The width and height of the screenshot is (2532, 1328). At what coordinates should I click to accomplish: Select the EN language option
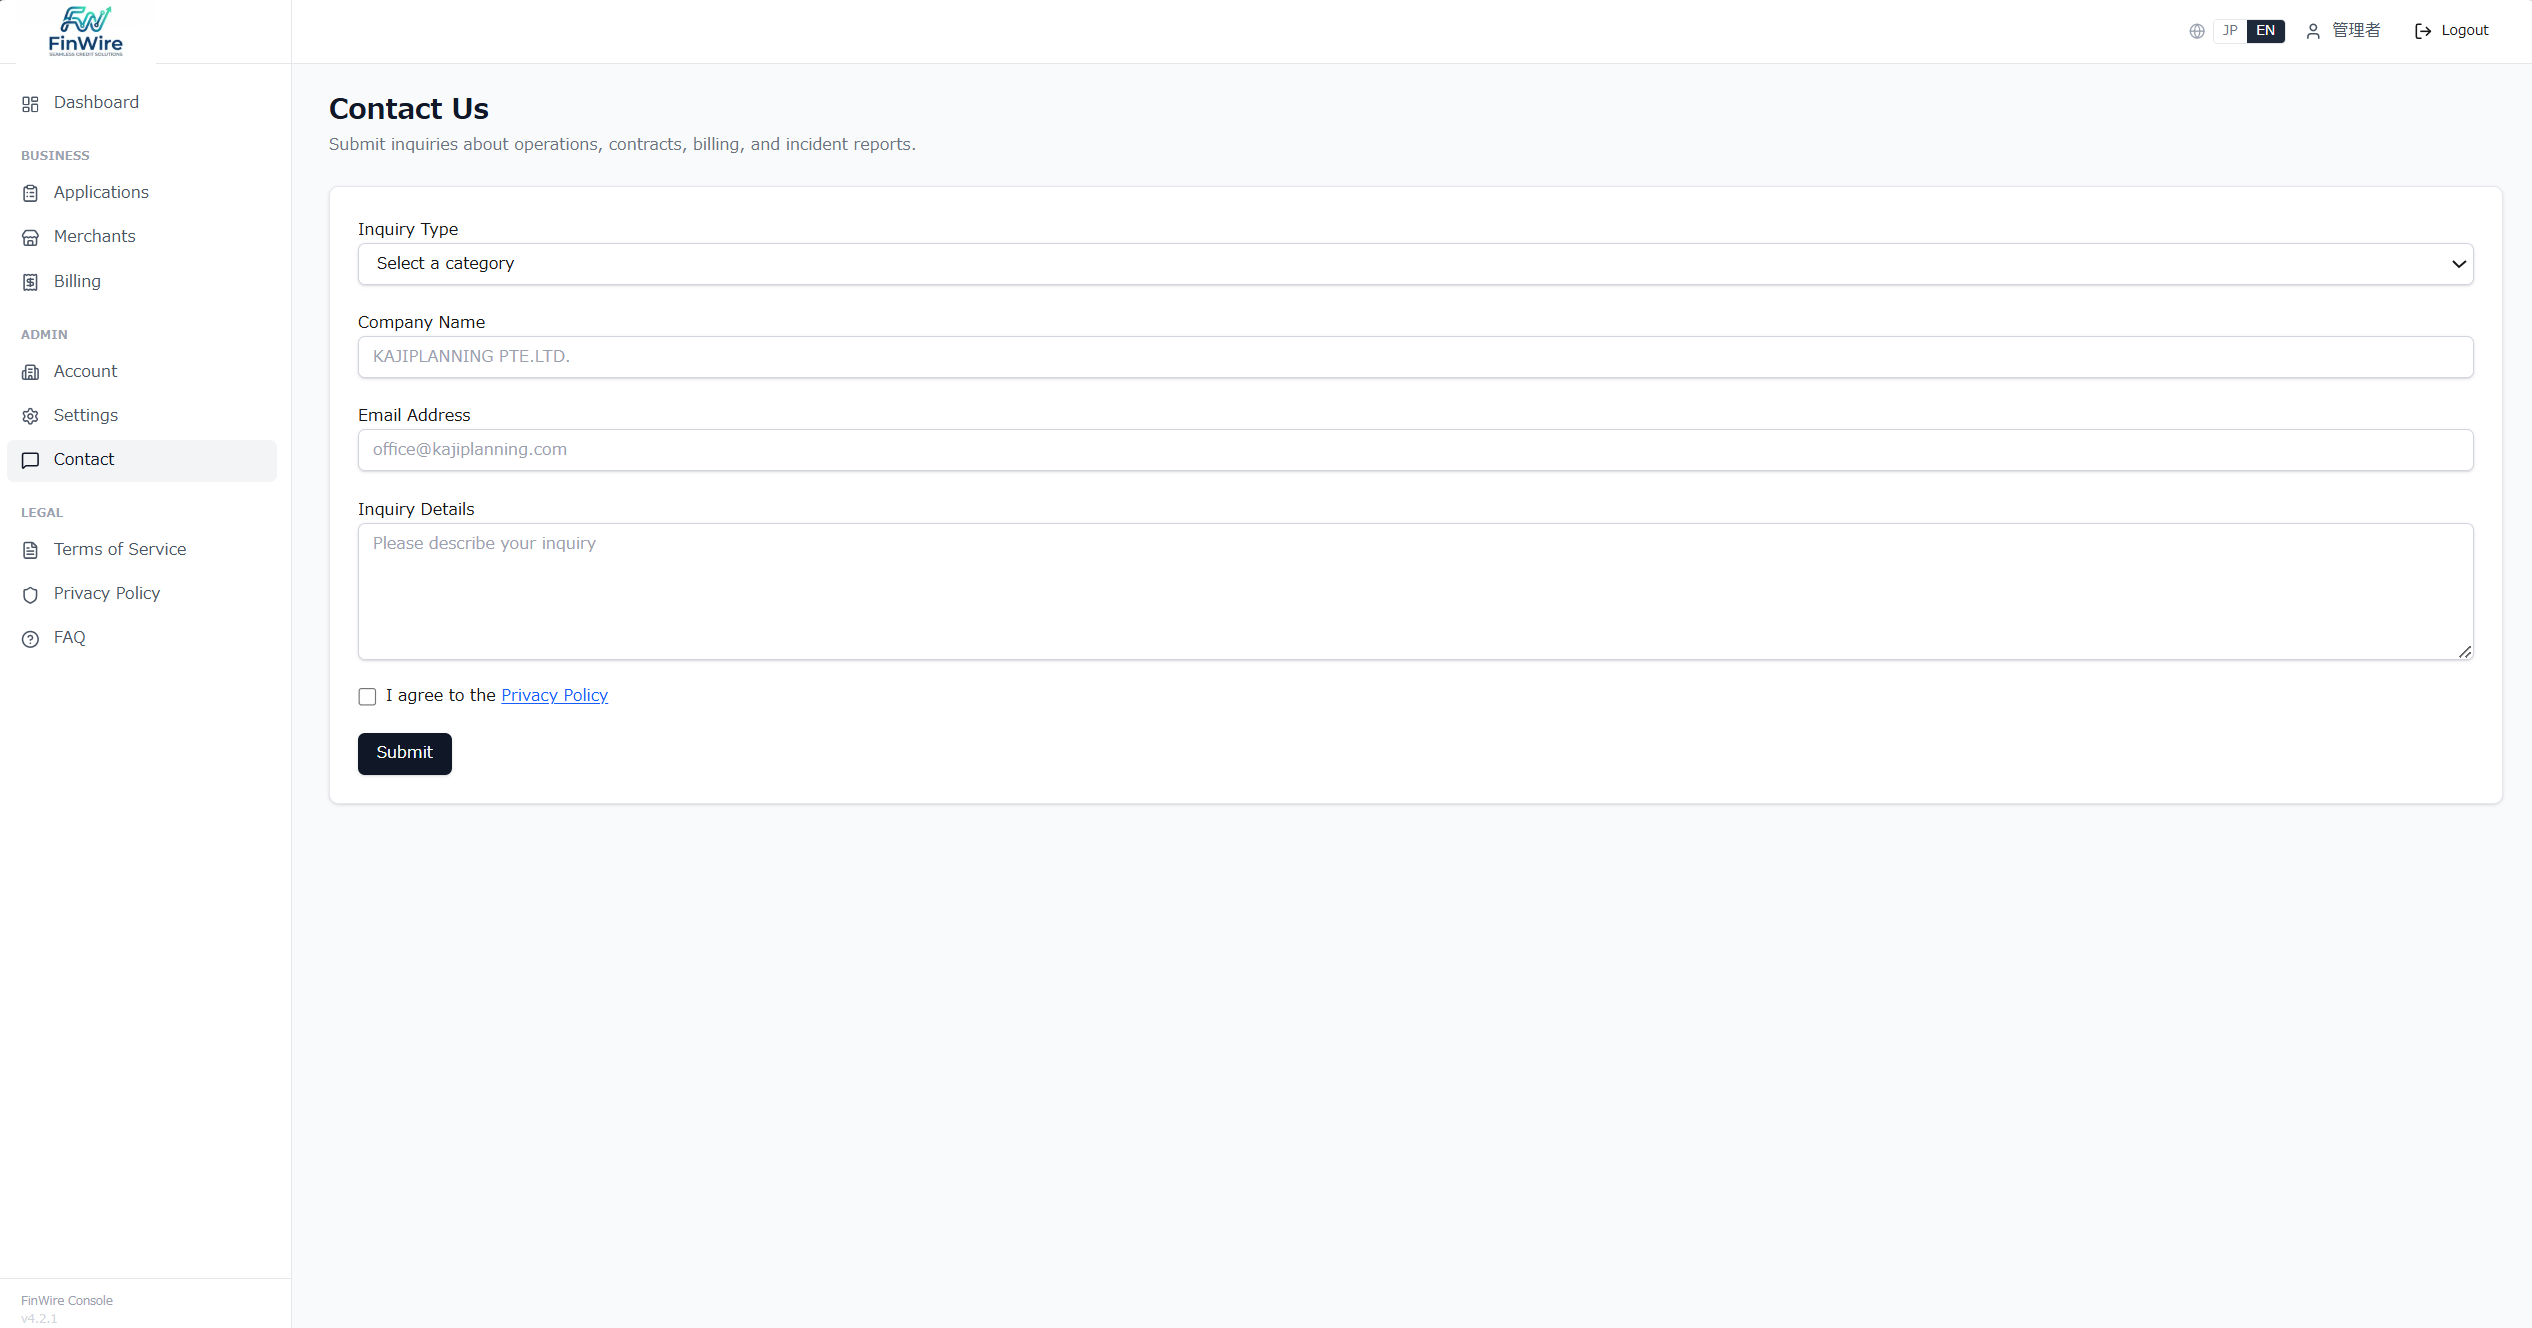pyautogui.click(x=2266, y=31)
